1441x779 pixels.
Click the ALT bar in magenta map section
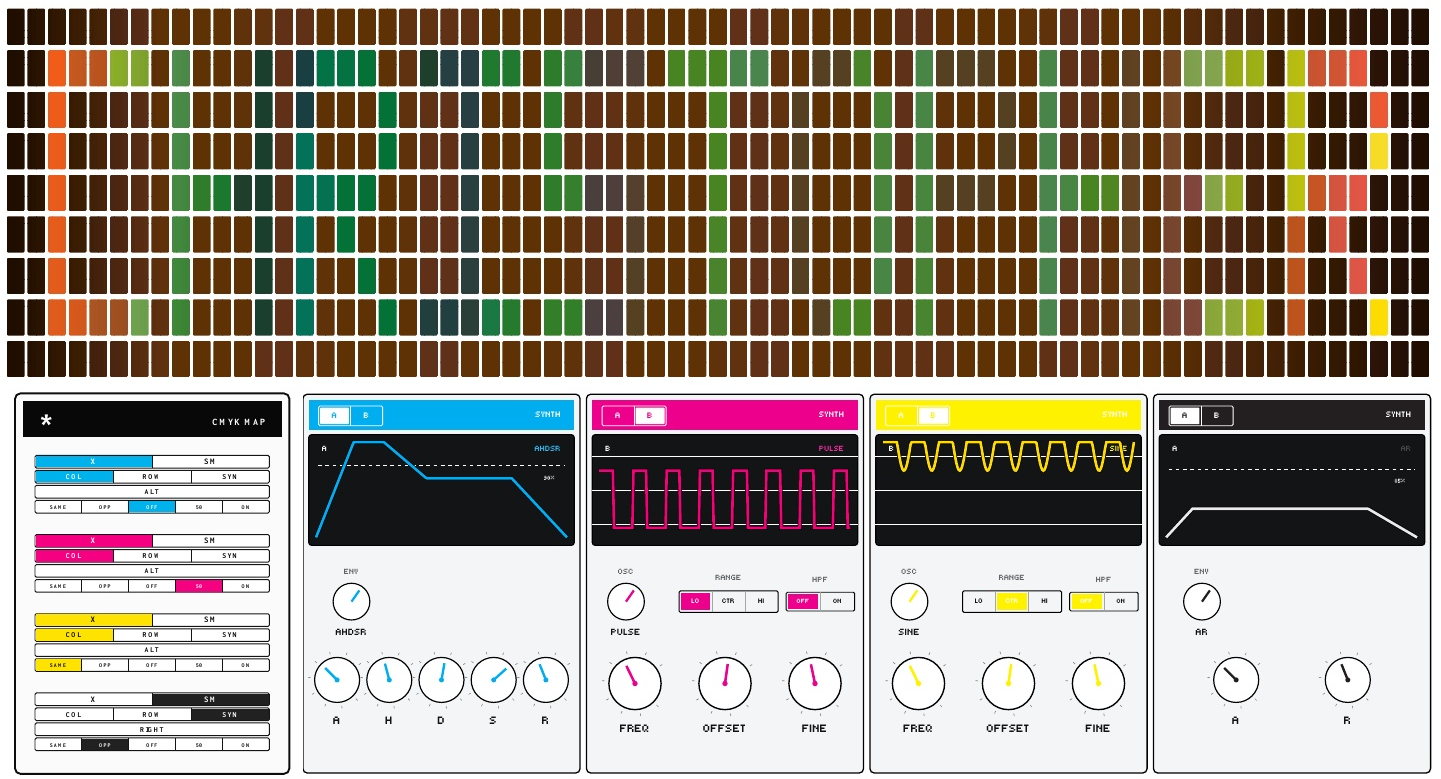click(x=152, y=571)
